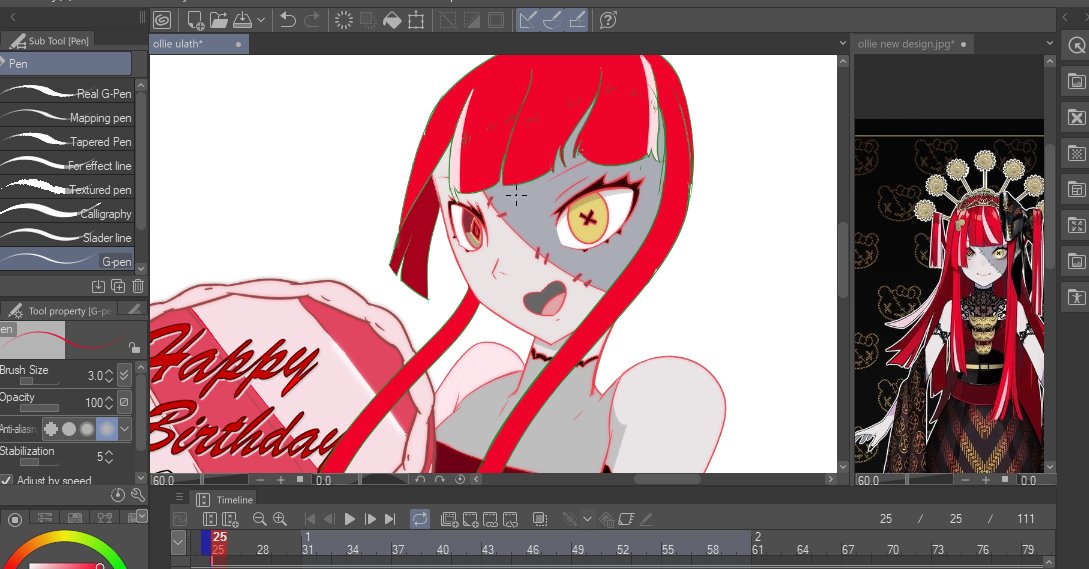Choose the For effect line brush

(67, 165)
